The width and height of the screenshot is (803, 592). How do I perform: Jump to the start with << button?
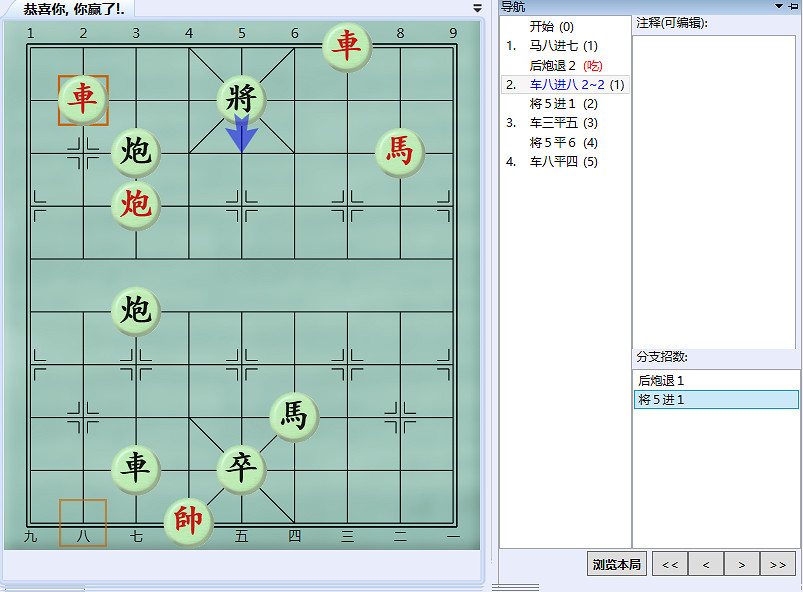669,563
